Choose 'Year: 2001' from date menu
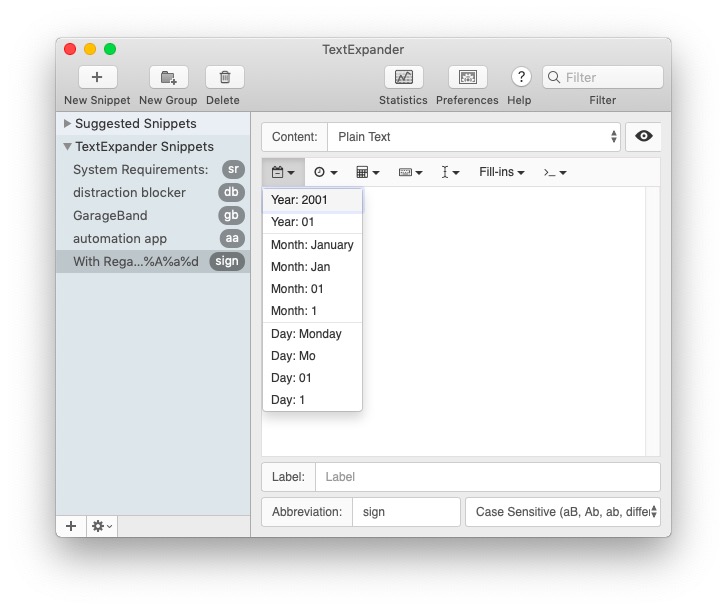This screenshot has width=727, height=611. [312, 200]
